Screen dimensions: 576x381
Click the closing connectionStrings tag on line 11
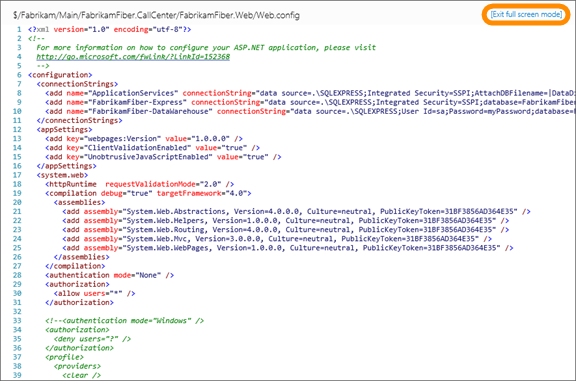[x=79, y=121]
